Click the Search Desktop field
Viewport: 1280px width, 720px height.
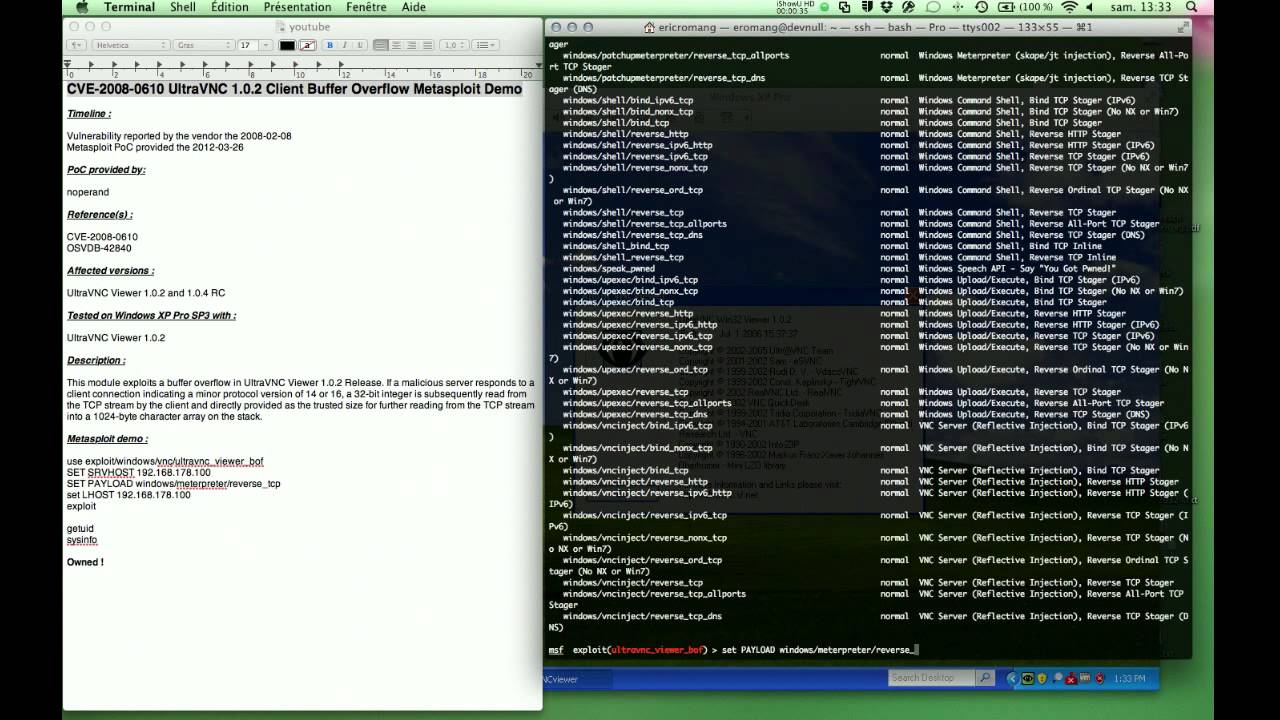click(x=931, y=678)
